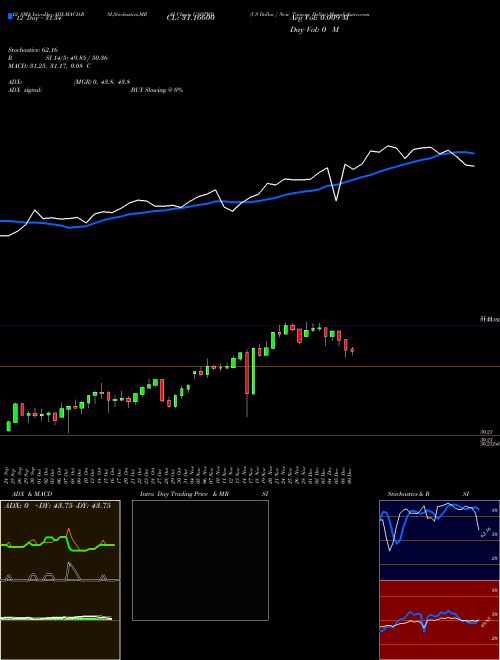This screenshot has width=500, height=660.
Task: Click the 'BUY Slowing @ 0%' signal text
Action: tap(157, 90)
